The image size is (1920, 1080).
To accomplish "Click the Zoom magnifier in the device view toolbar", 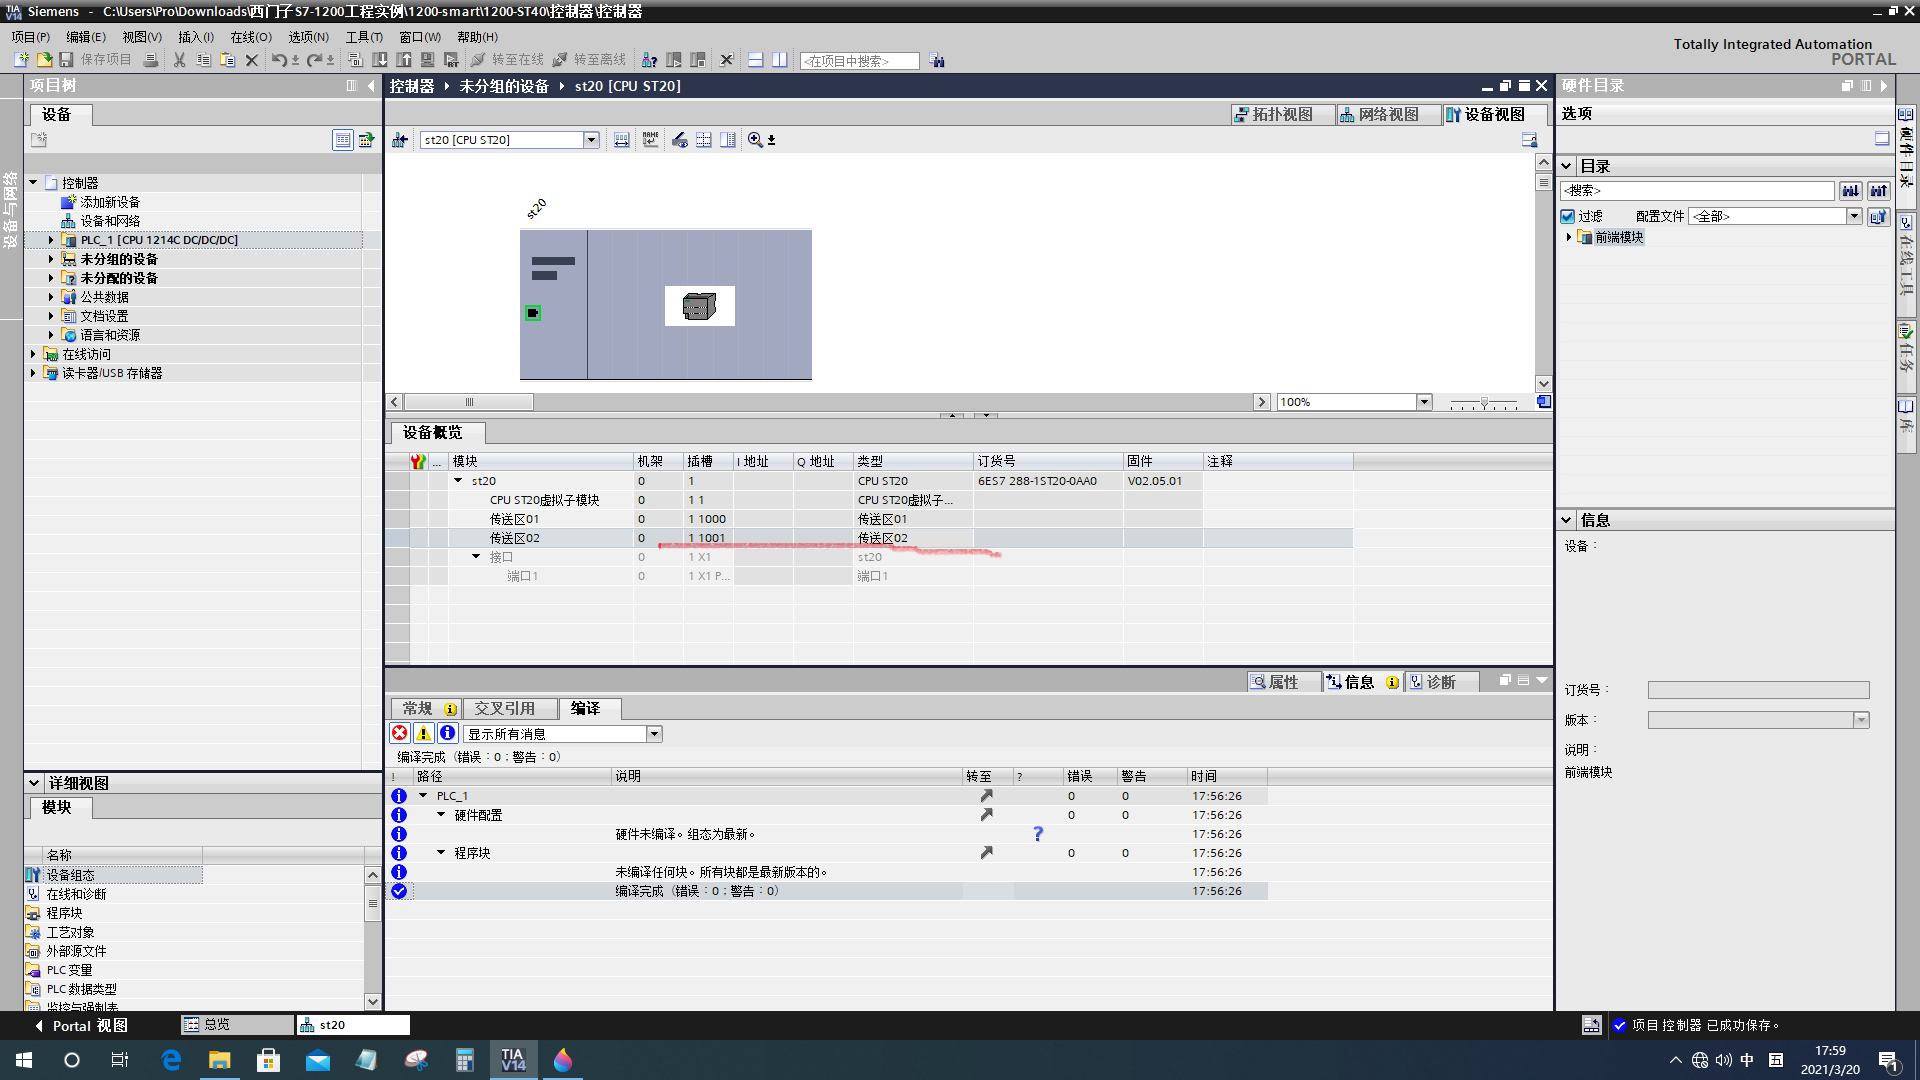I will (755, 140).
